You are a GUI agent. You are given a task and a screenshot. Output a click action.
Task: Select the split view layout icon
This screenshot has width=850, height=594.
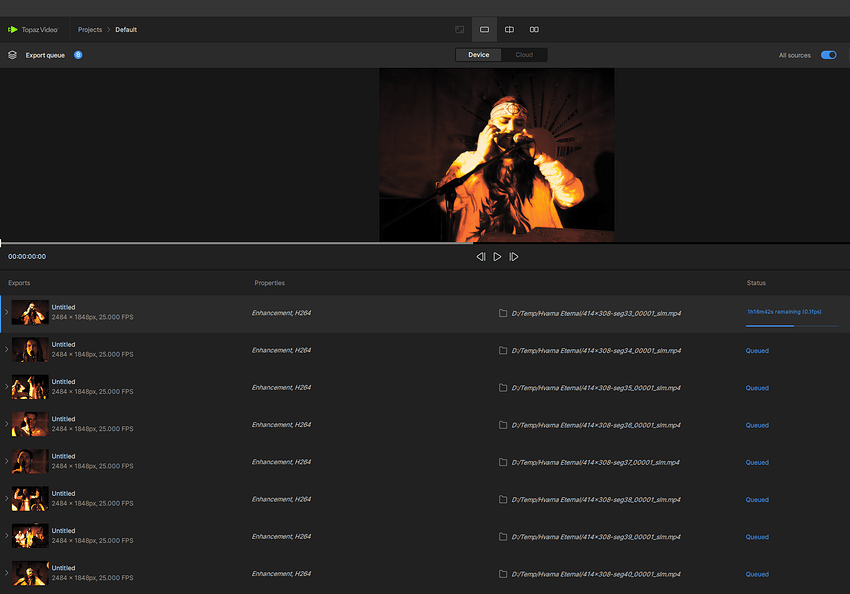point(510,30)
